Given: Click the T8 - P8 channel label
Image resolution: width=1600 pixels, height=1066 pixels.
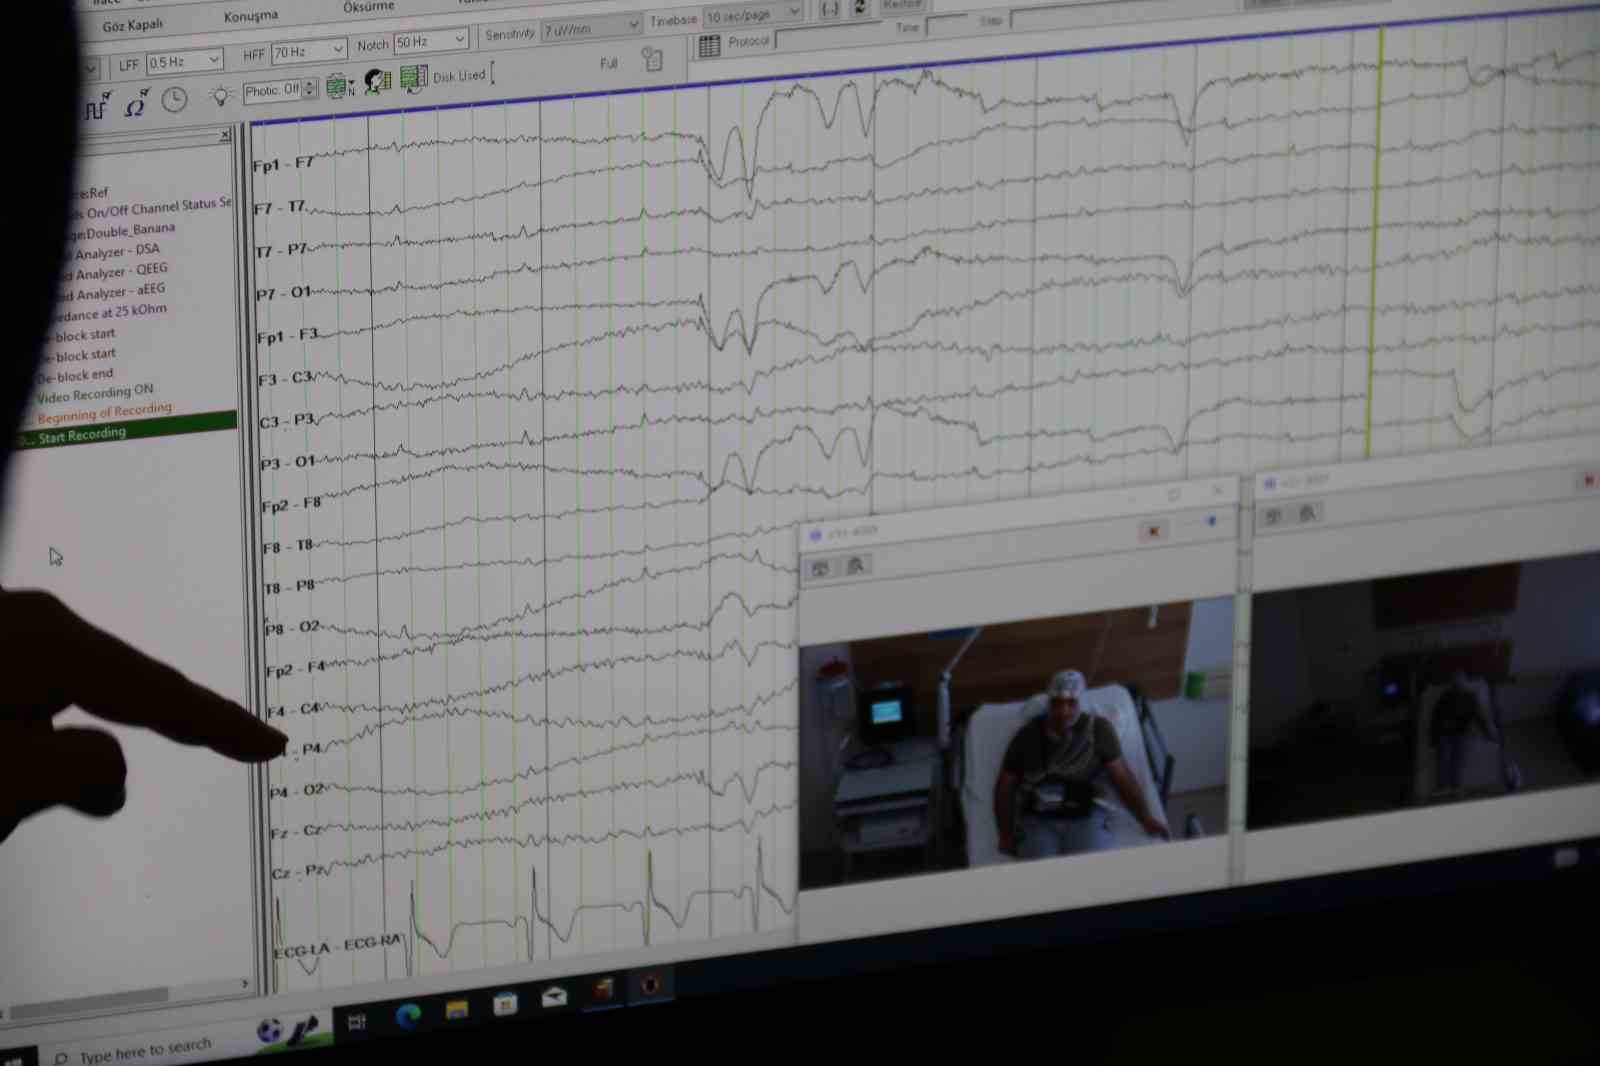Looking at the screenshot, I should [290, 587].
